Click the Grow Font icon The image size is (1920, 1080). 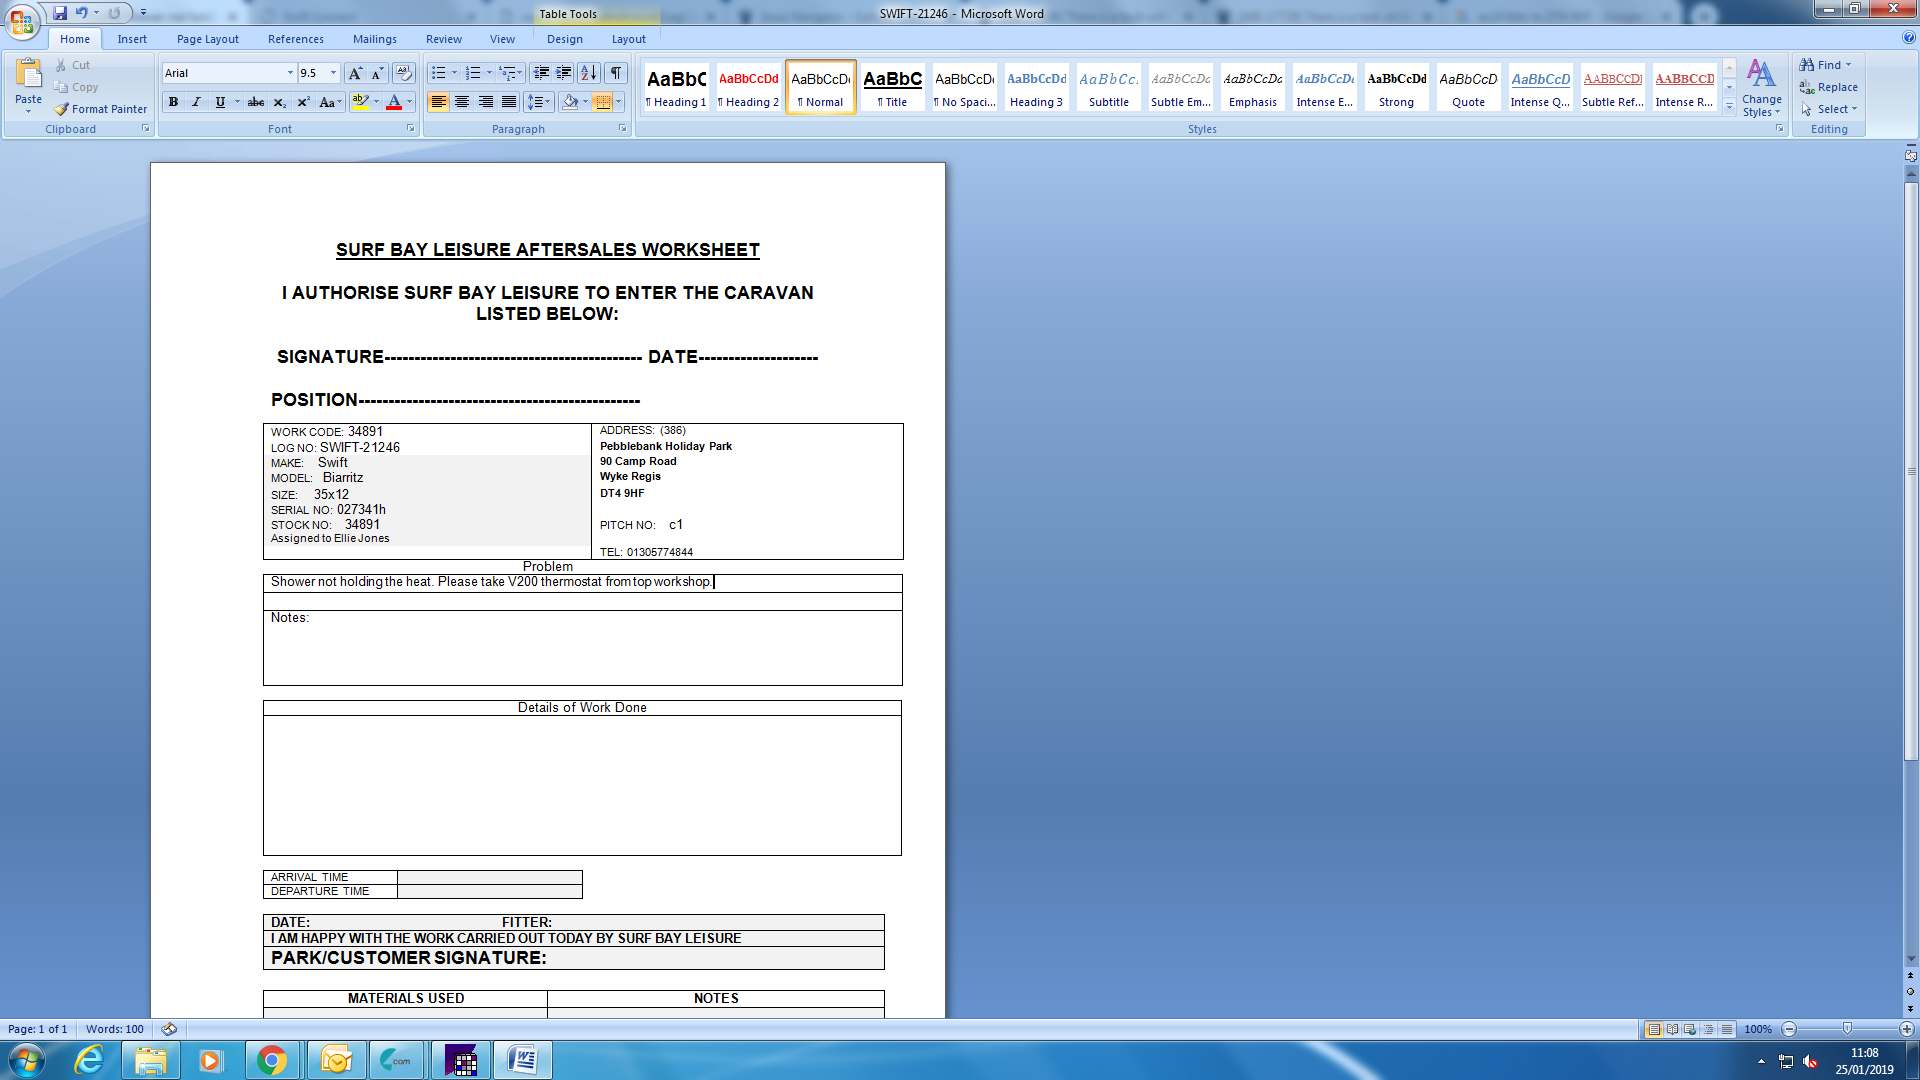pos(355,73)
